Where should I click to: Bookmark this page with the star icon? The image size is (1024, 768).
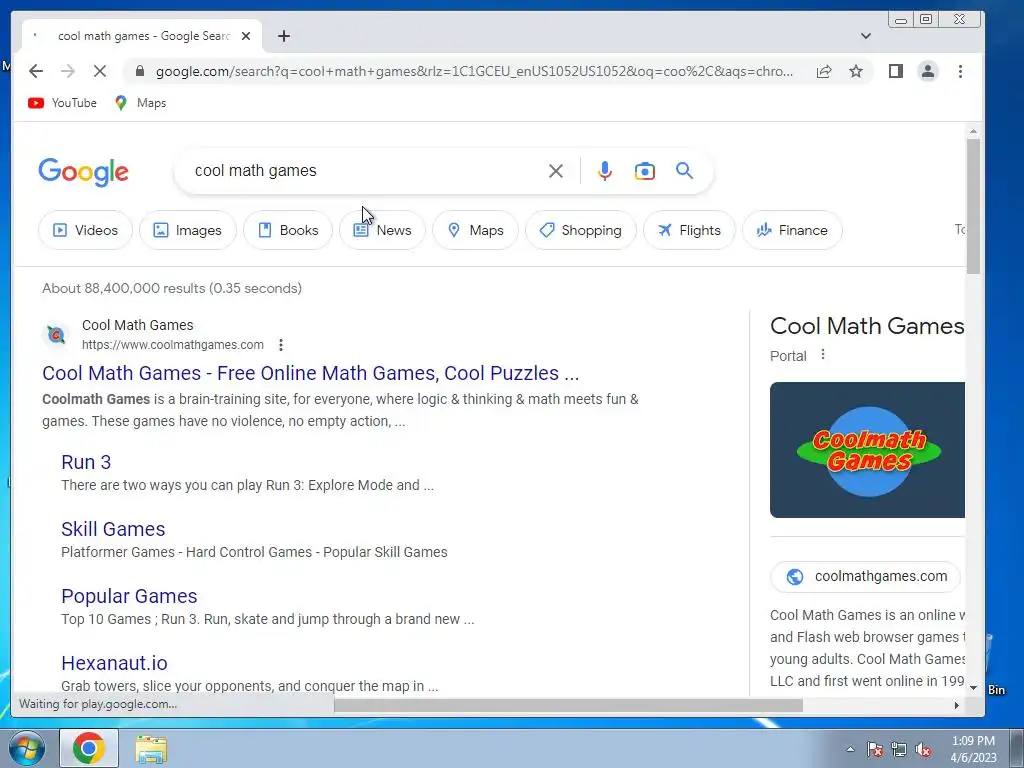[x=856, y=71]
